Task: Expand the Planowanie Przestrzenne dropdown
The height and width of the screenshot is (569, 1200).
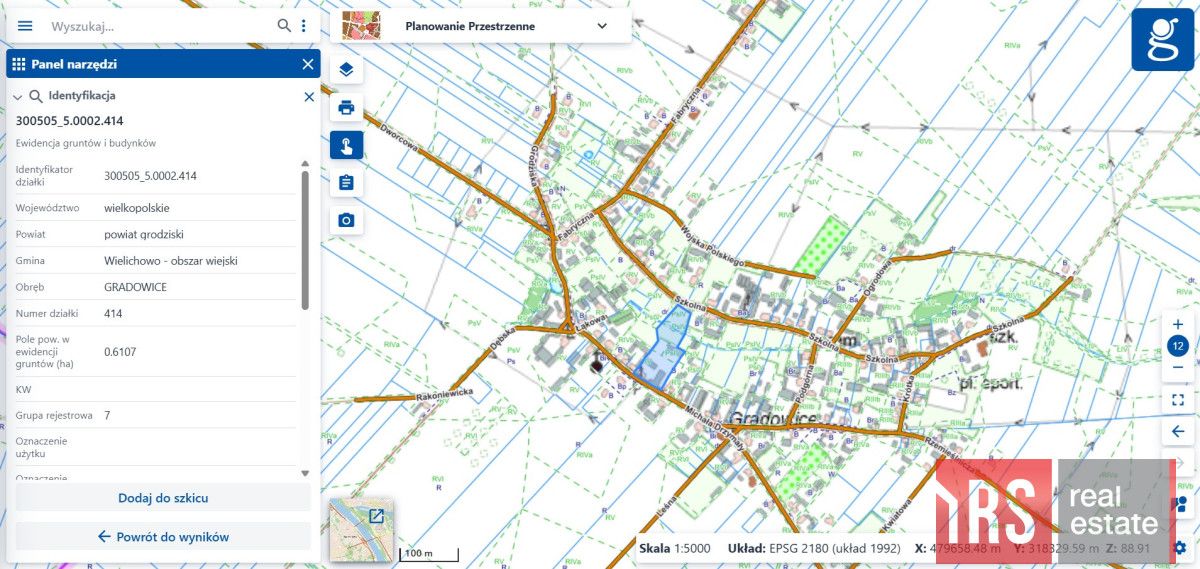Action: click(602, 26)
